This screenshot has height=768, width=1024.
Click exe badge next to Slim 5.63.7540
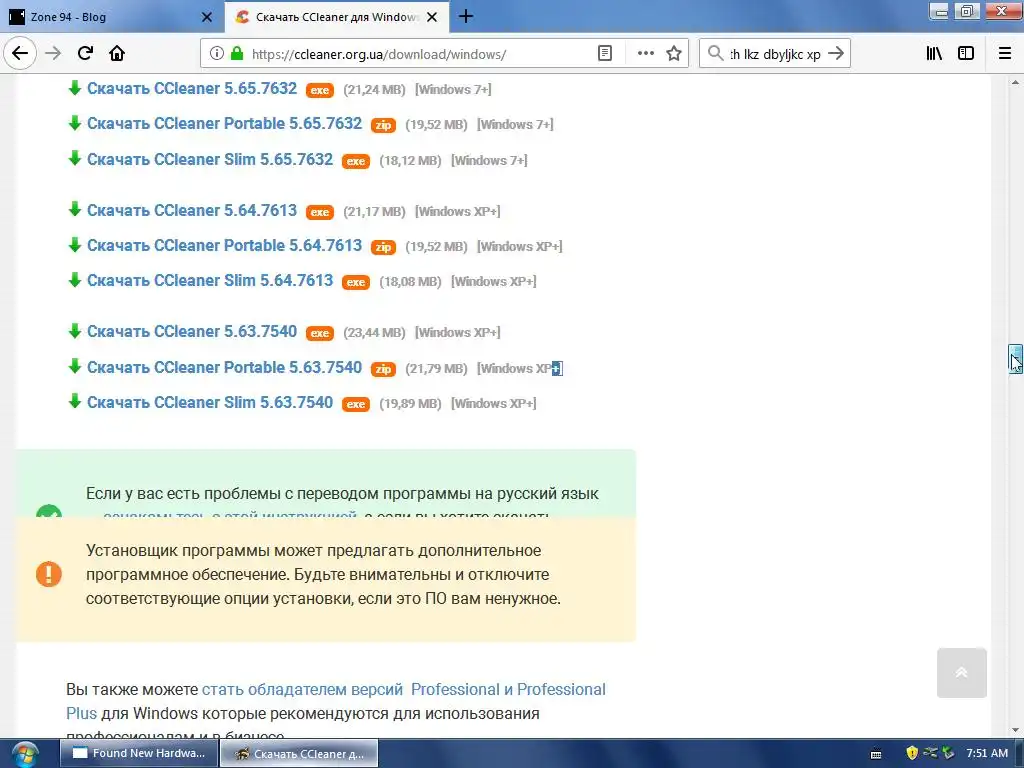(356, 404)
